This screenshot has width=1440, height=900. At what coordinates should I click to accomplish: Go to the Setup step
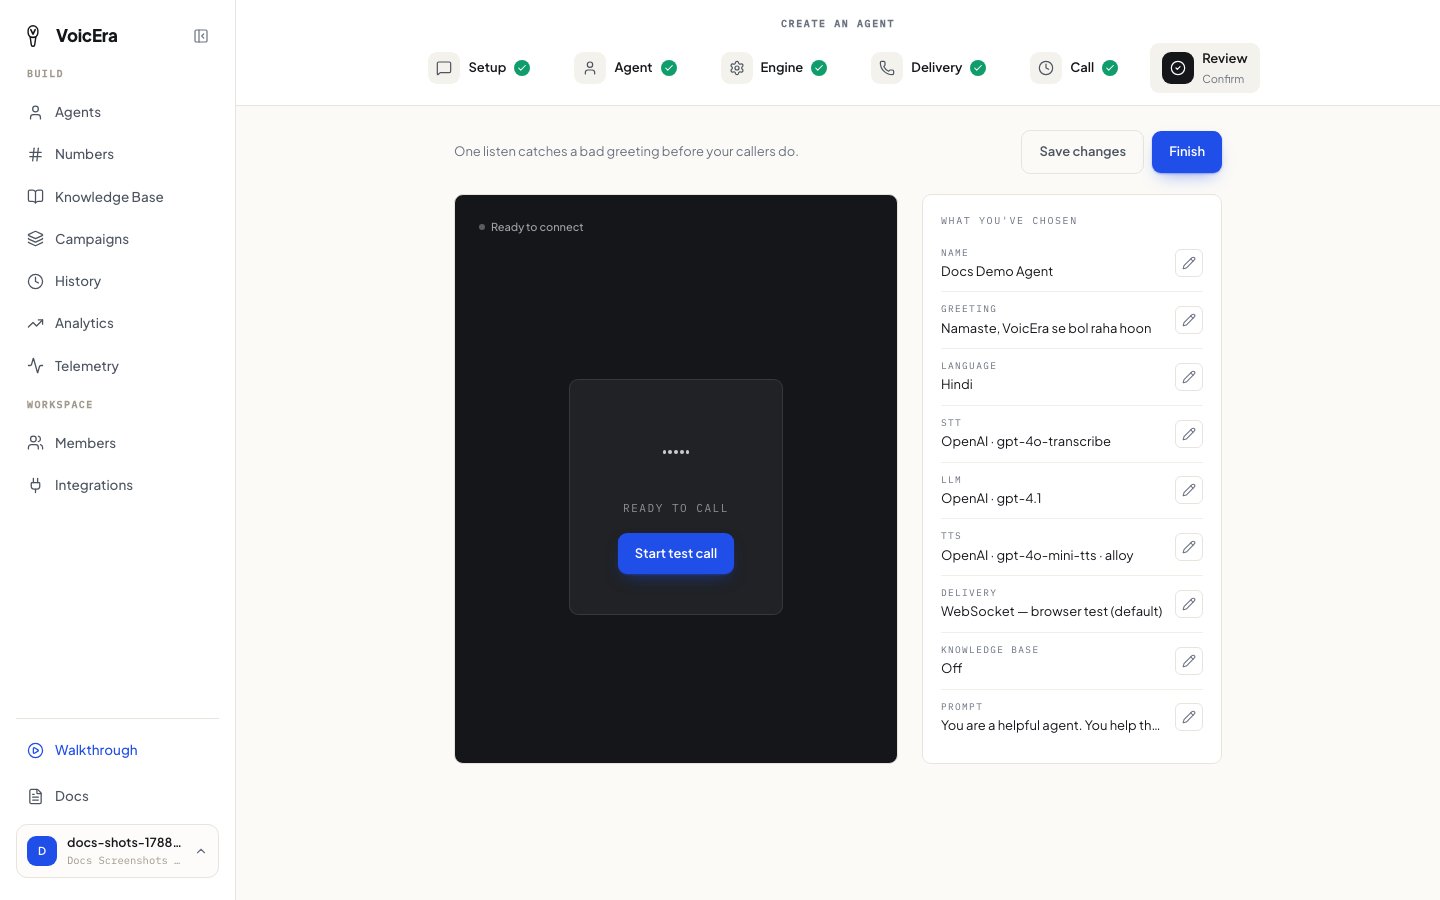479,68
